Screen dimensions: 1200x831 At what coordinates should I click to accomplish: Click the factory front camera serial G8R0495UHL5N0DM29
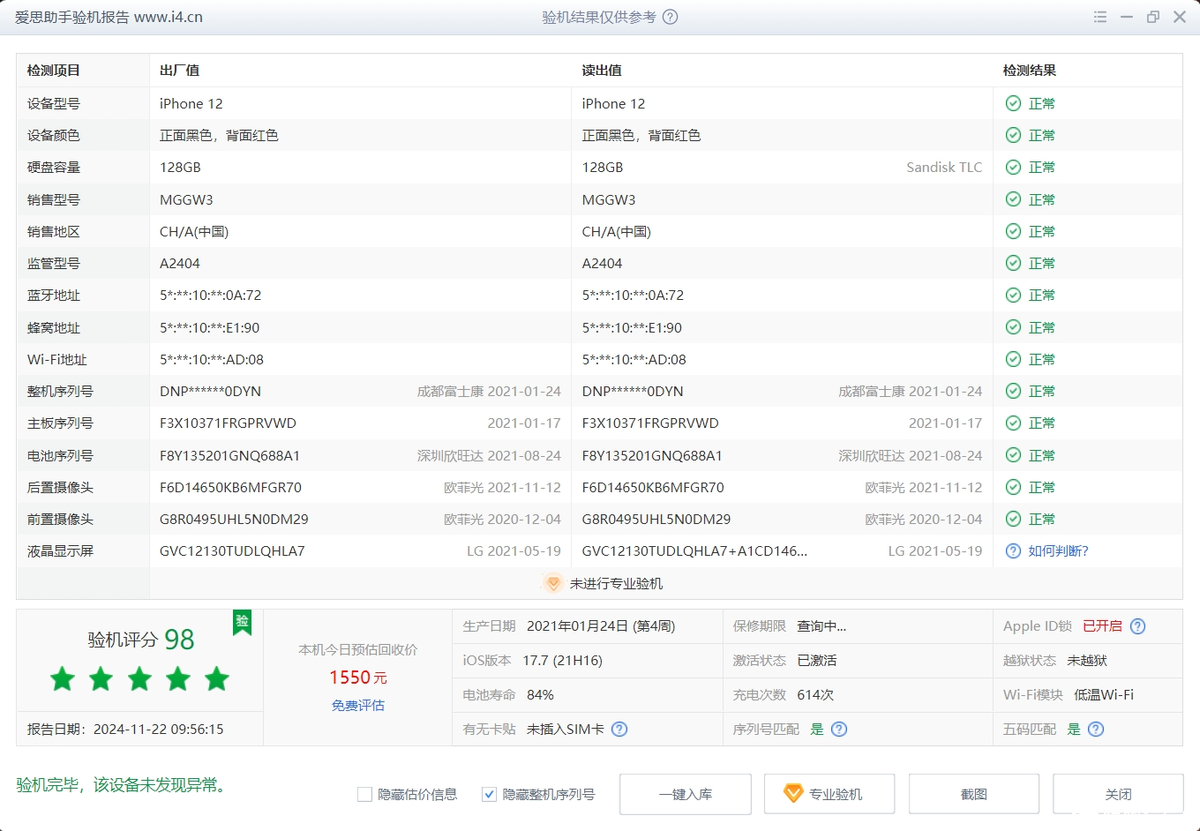pyautogui.click(x=234, y=519)
